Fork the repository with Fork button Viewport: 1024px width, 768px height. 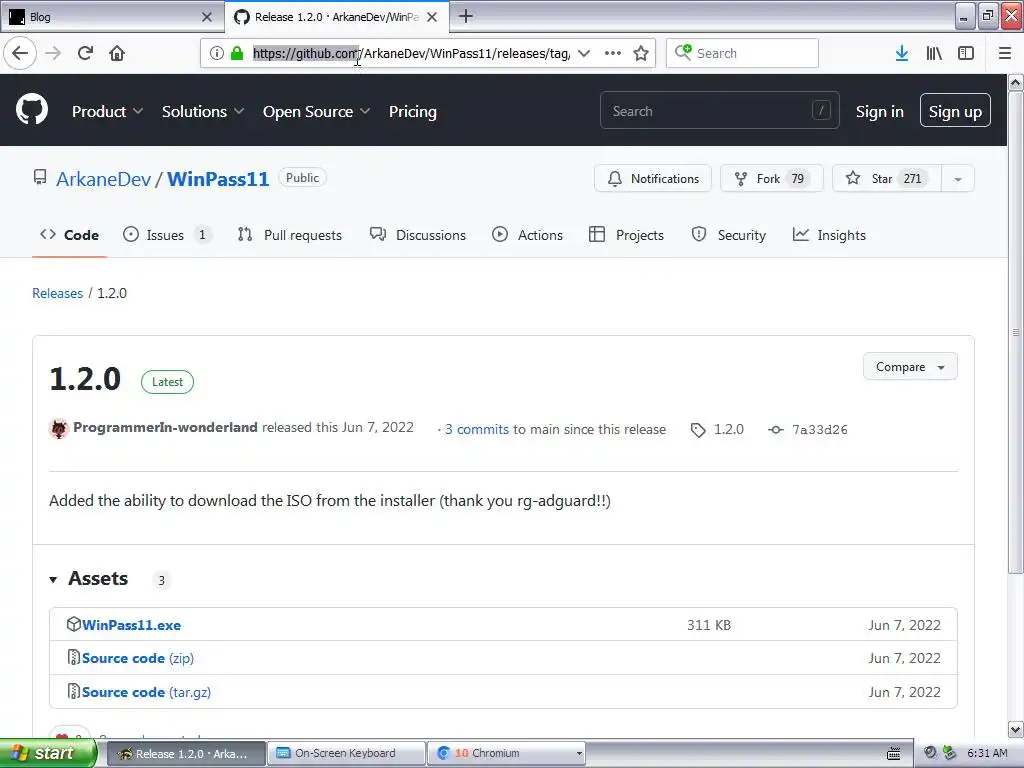click(x=771, y=179)
